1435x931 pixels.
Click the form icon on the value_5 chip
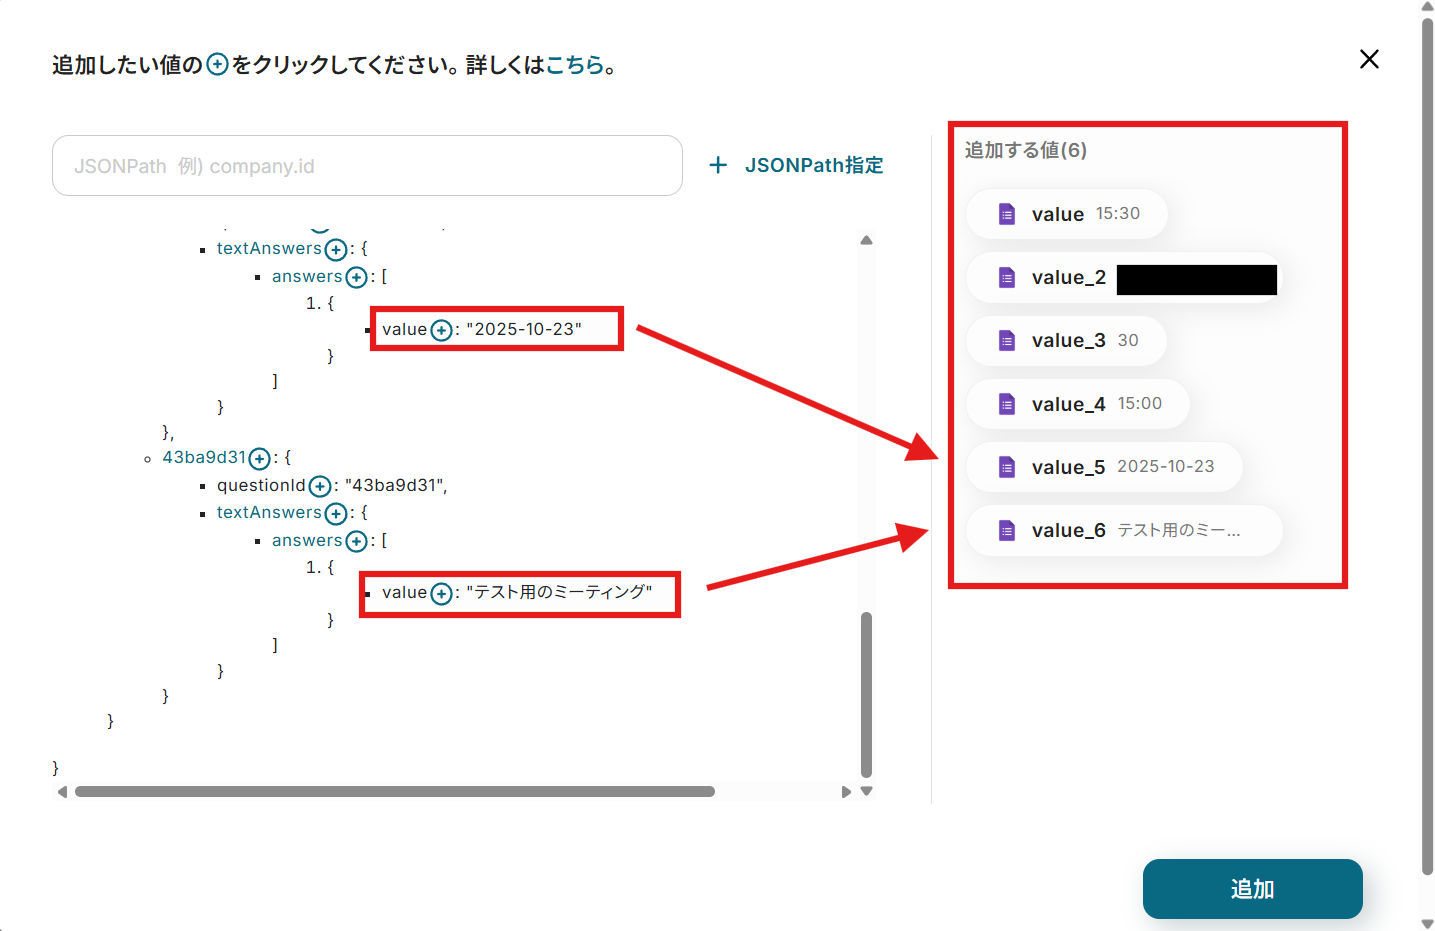click(1007, 467)
